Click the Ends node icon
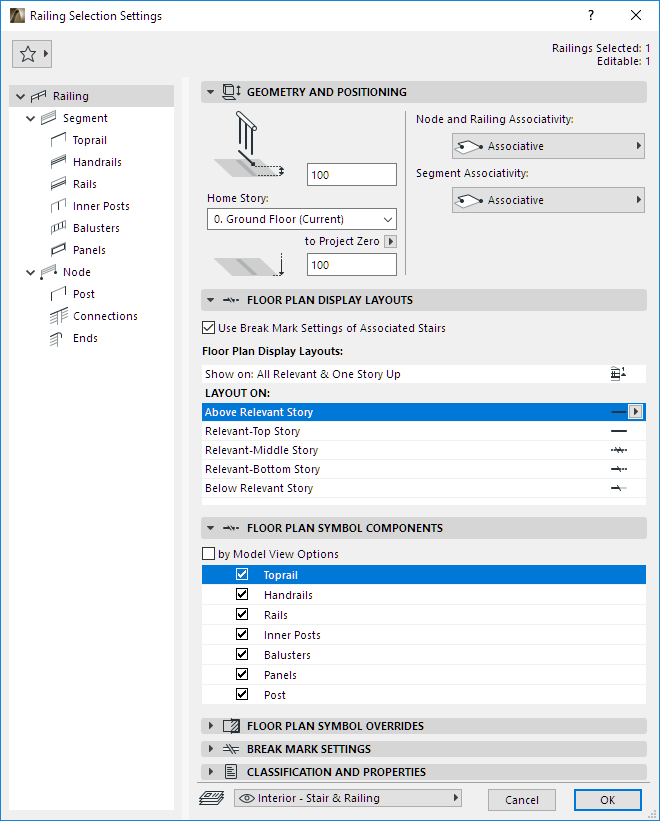660x821 pixels. pyautogui.click(x=58, y=338)
